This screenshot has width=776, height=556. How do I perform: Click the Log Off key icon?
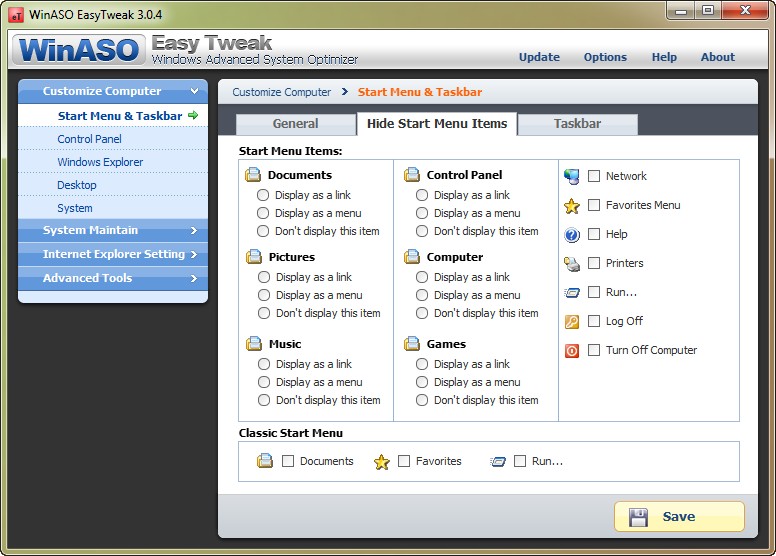[572, 322]
